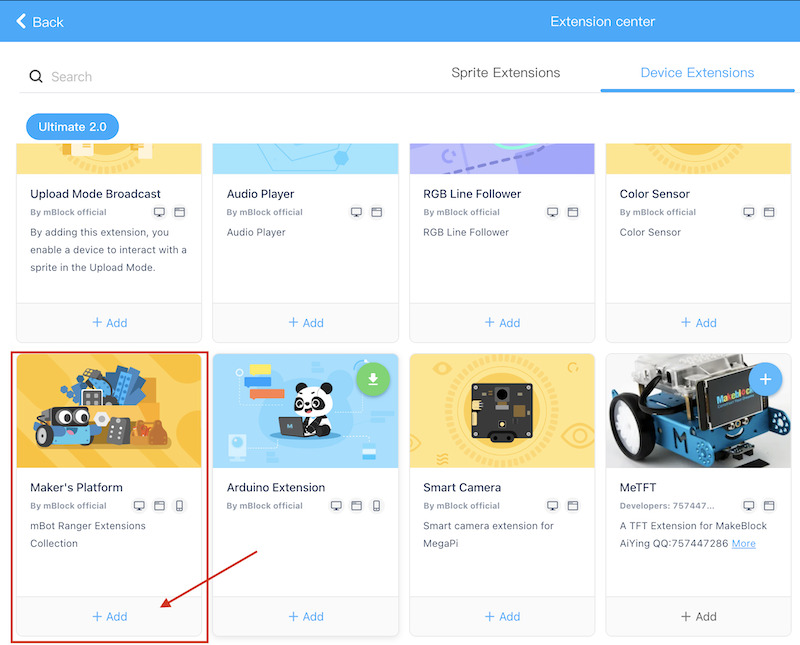Click the Maker's Platform title text
The height and width of the screenshot is (645, 800).
[x=77, y=487]
